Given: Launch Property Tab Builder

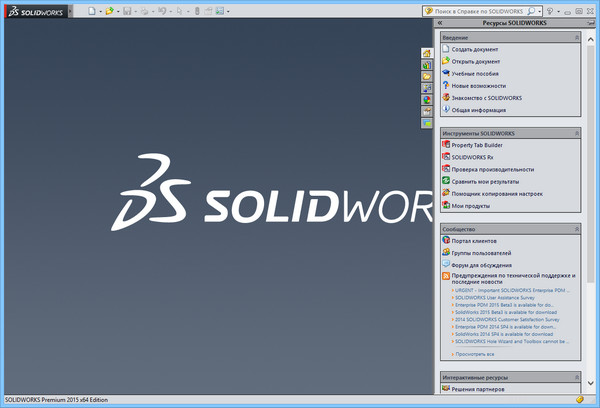Looking at the screenshot, I should pos(477,145).
